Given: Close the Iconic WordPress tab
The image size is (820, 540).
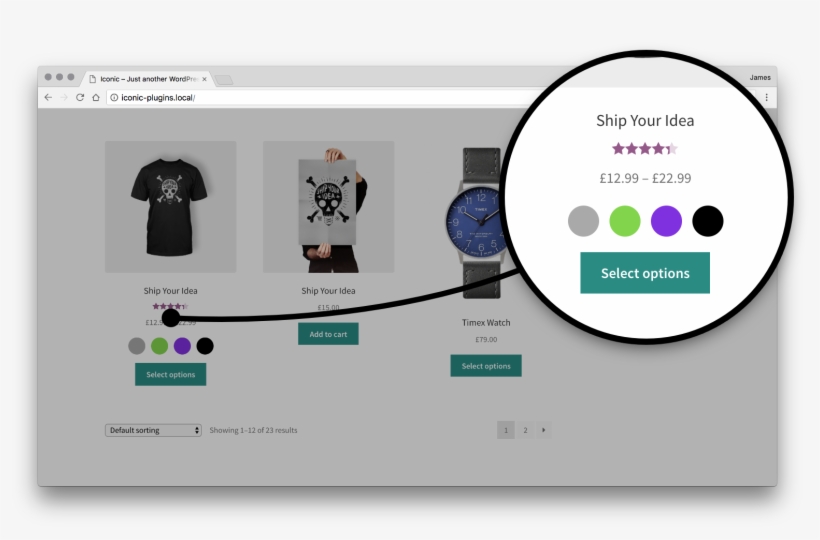Looking at the screenshot, I should [x=204, y=79].
